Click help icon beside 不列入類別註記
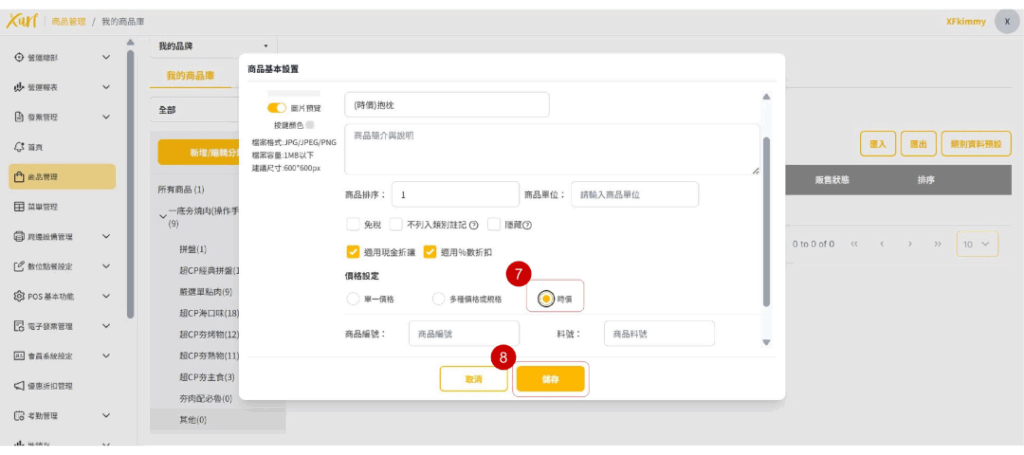The height and width of the screenshot is (455, 1024). point(474,225)
